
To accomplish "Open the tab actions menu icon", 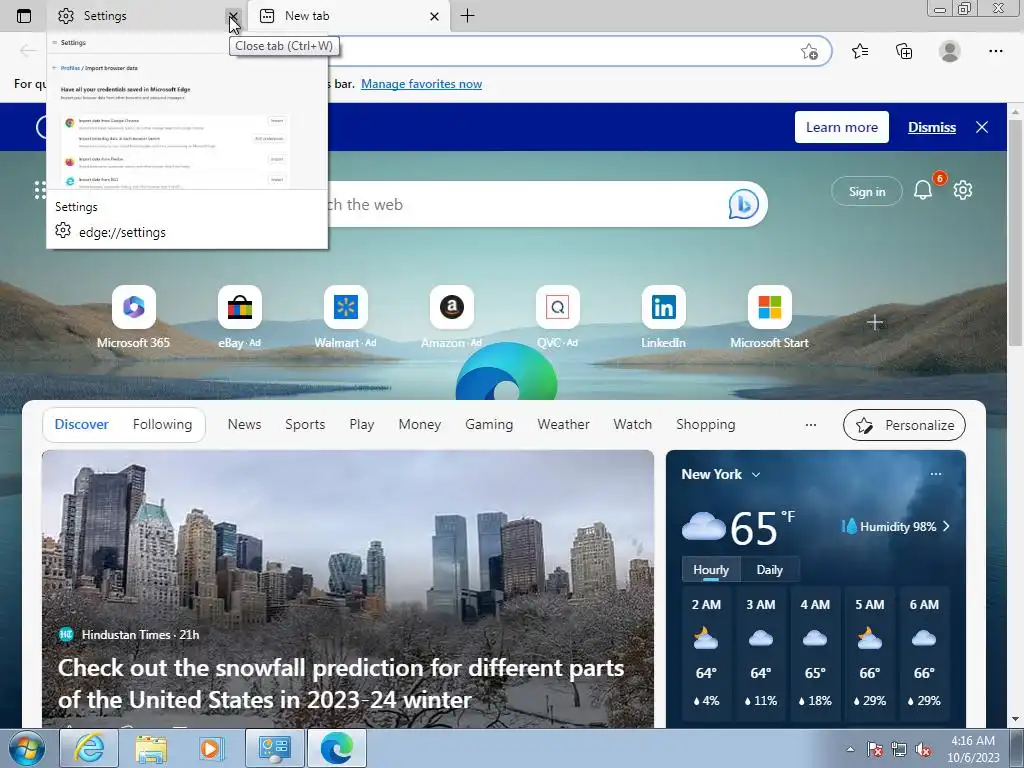I will tap(24, 16).
